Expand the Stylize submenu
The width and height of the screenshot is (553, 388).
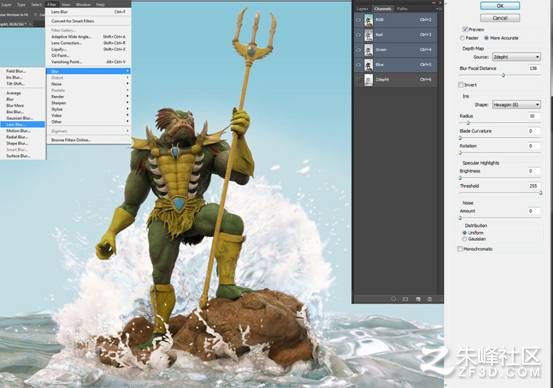[x=88, y=109]
